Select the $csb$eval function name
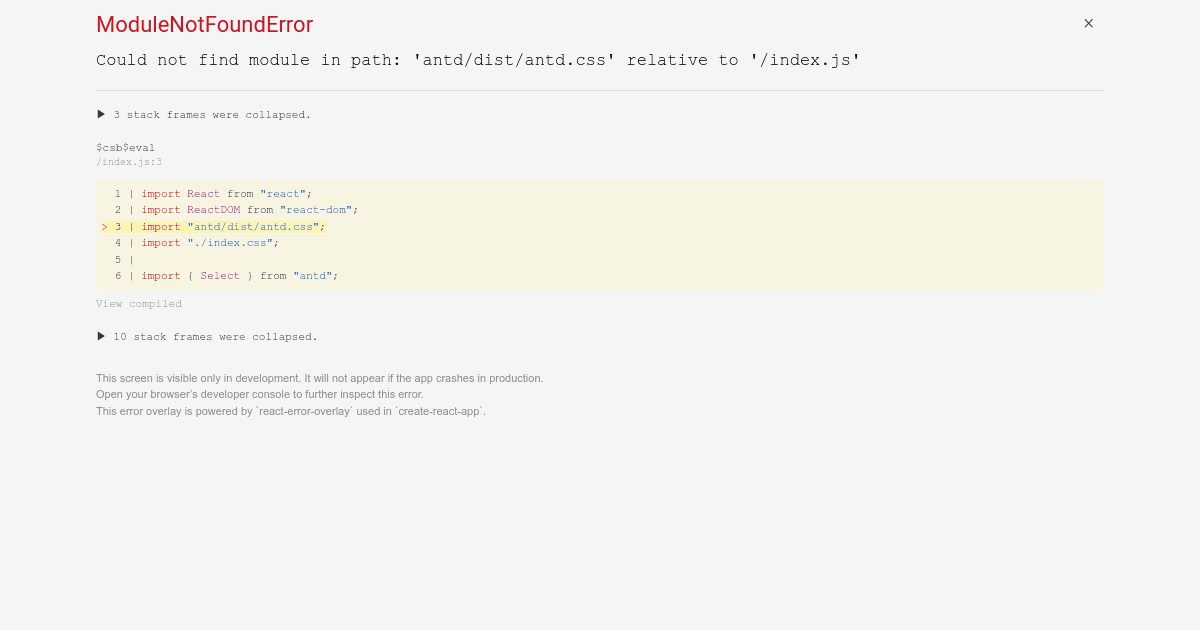This screenshot has height=630, width=1200. 126,147
